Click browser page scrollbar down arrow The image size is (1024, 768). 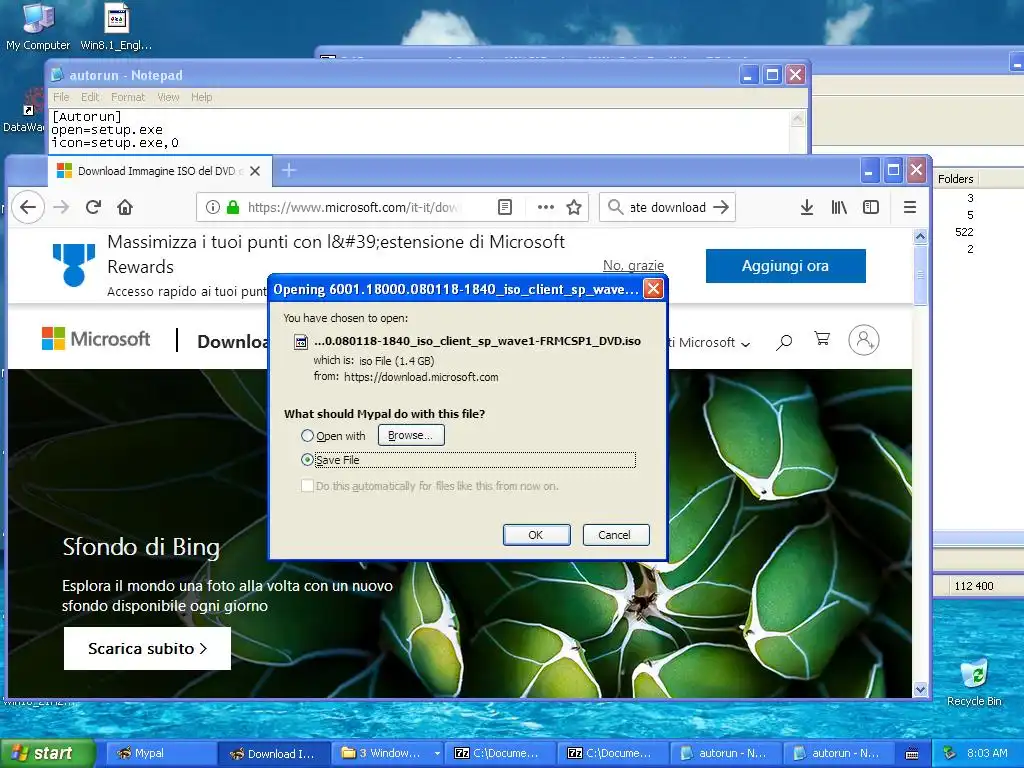(920, 689)
